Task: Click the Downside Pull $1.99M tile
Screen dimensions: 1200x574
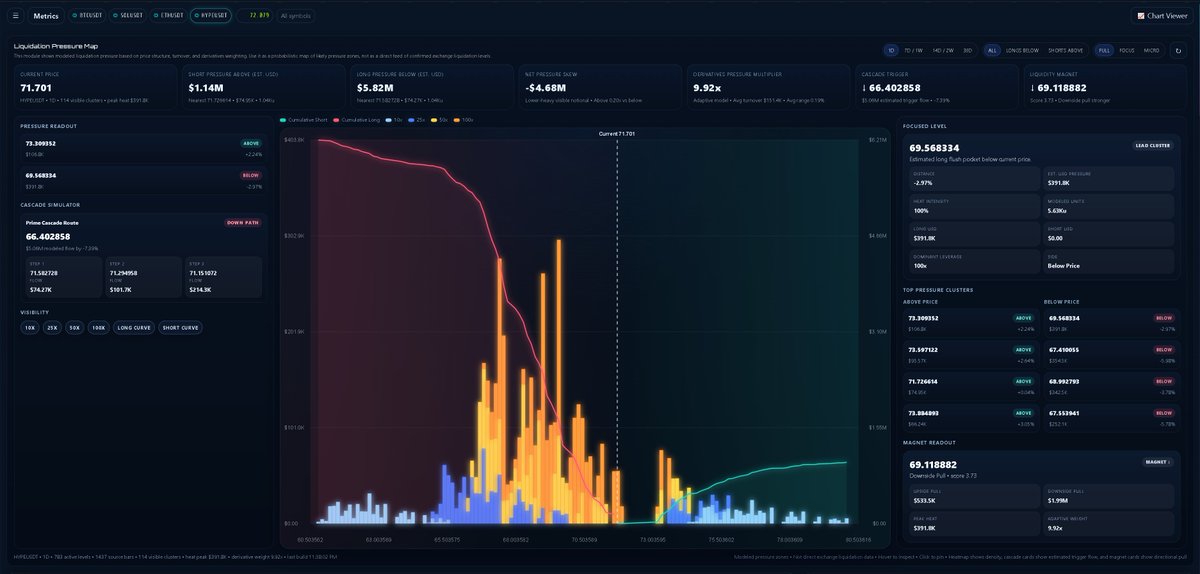Action: (1109, 497)
